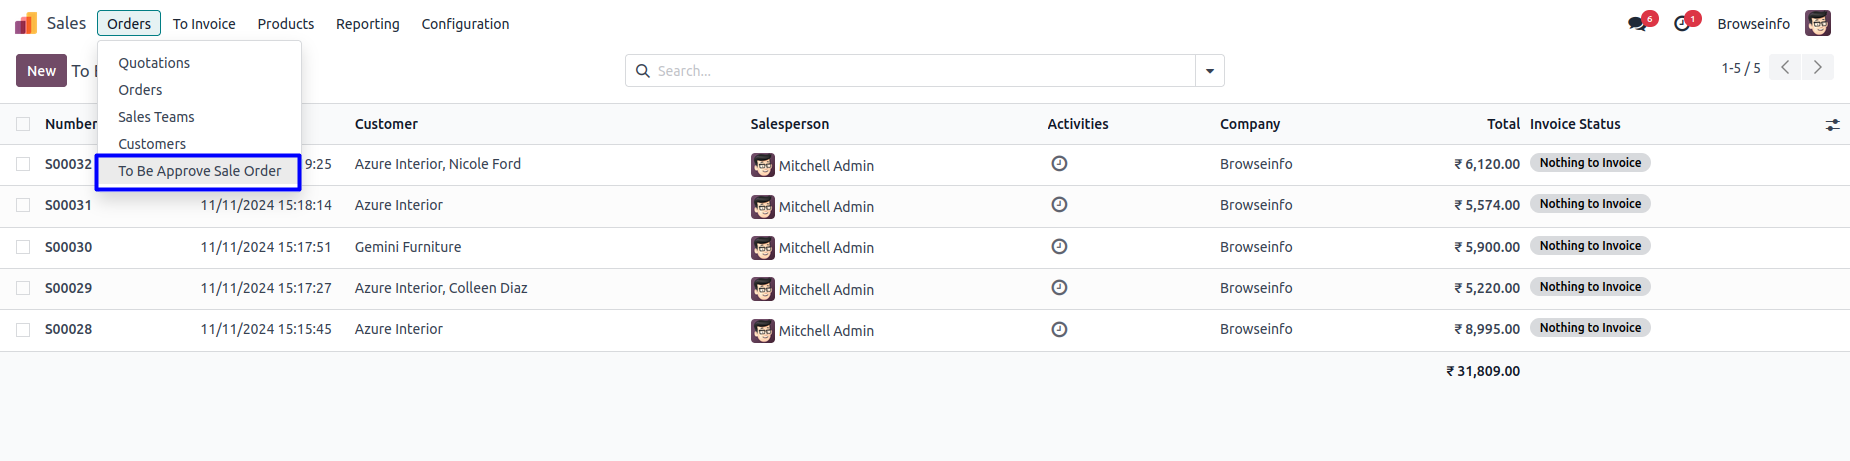1850x461 pixels.
Task: Open the Gemini Furniture order row
Action: pos(408,247)
